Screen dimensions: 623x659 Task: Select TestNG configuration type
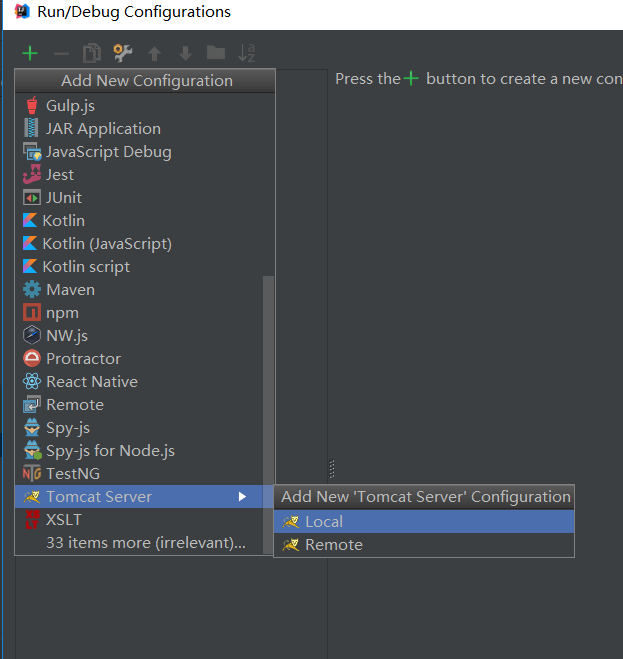pyautogui.click(x=139, y=474)
